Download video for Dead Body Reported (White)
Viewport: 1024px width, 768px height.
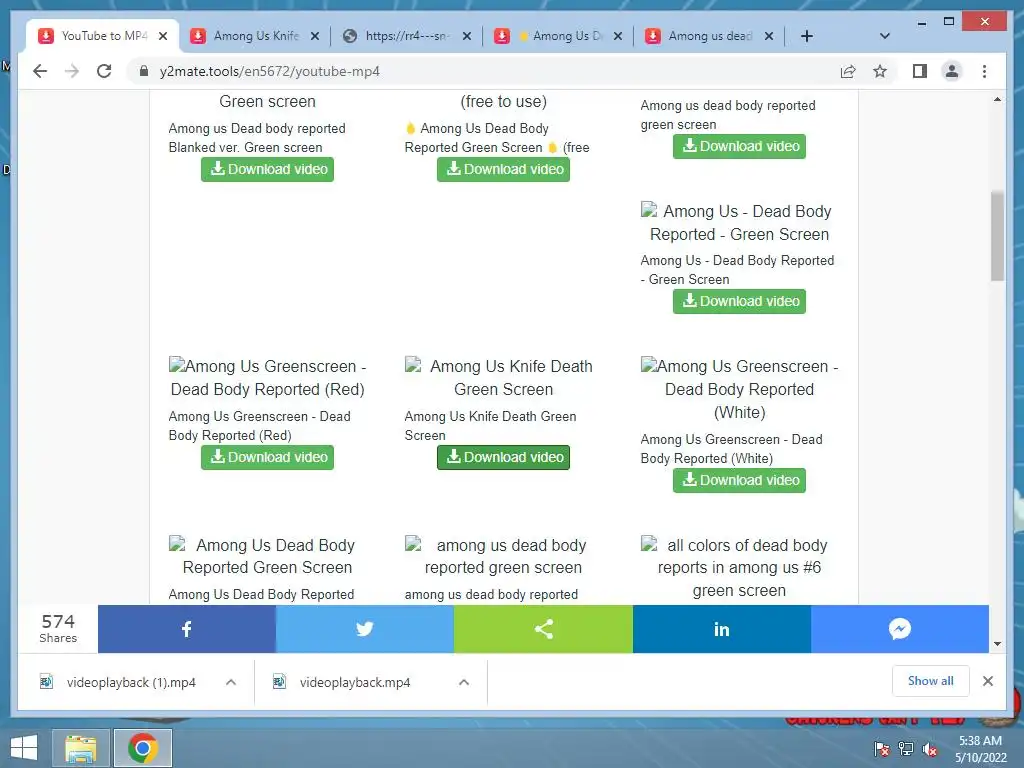point(739,480)
